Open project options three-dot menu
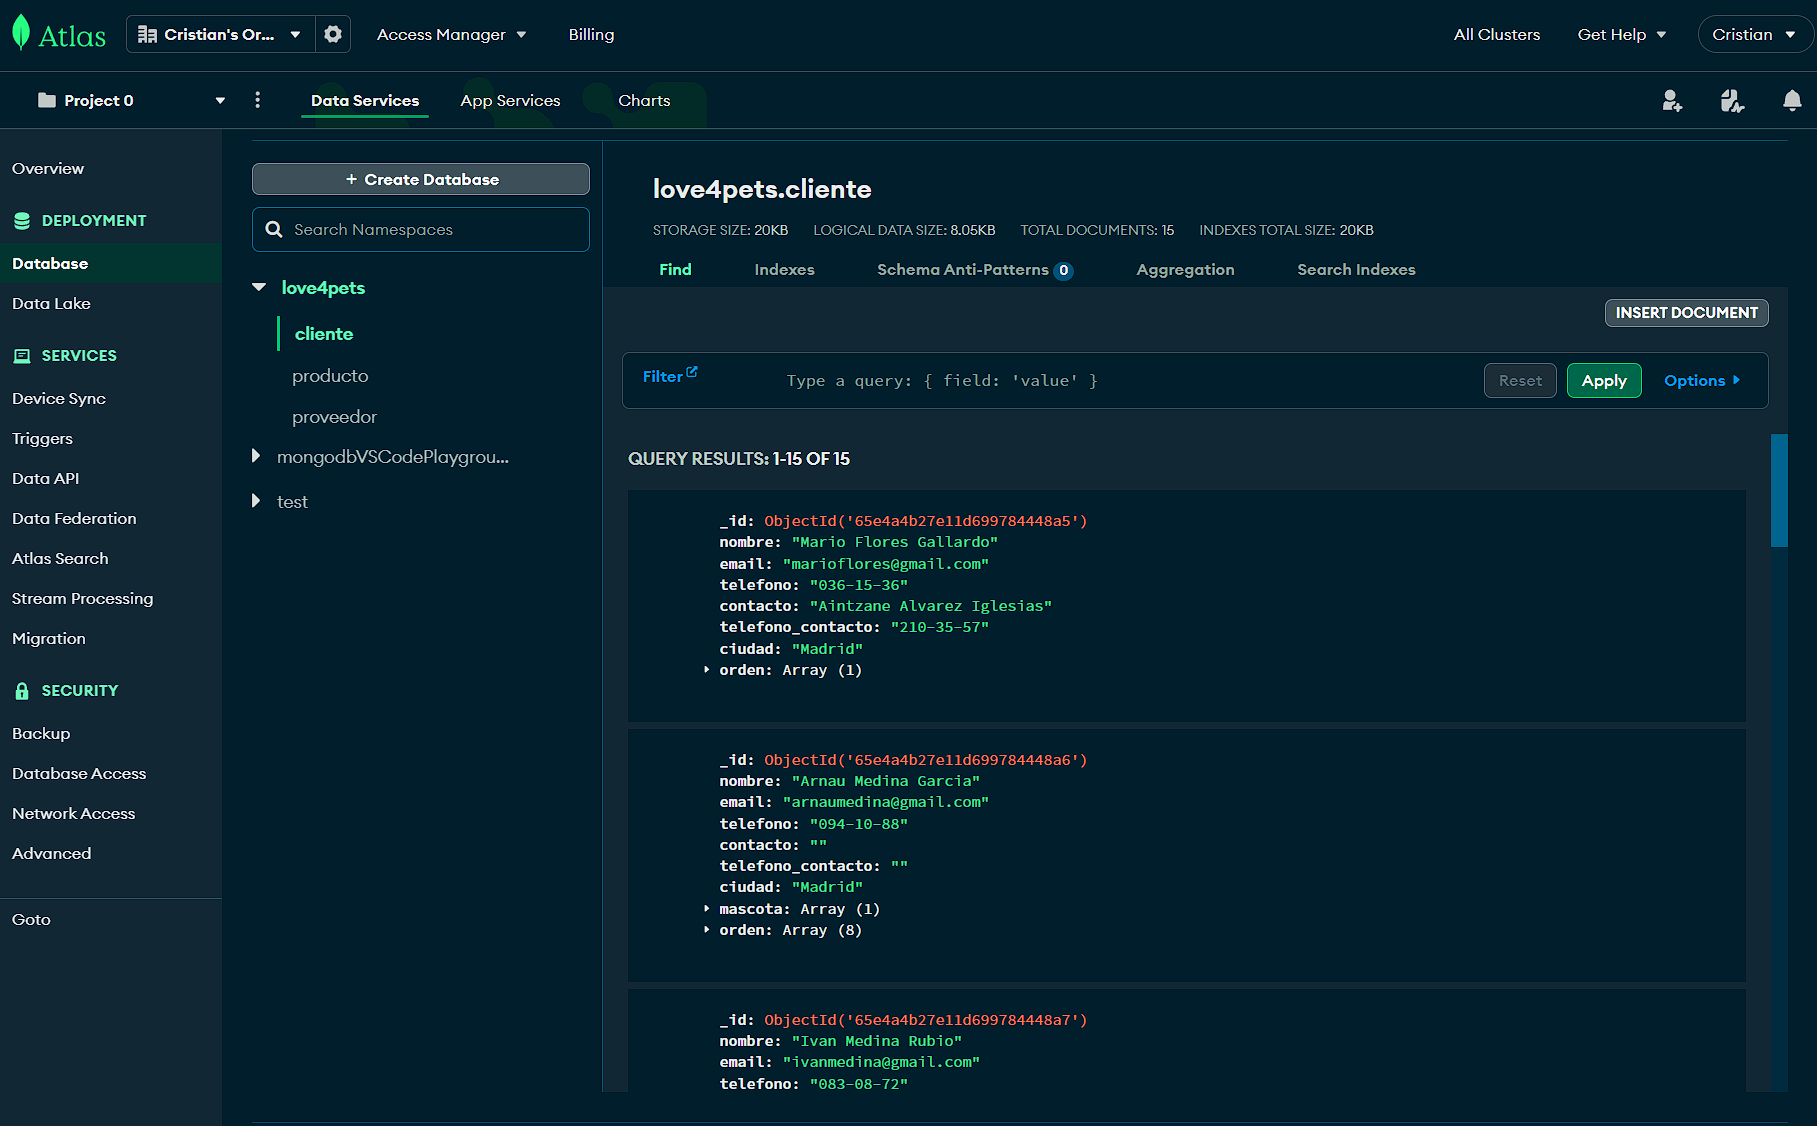The width and height of the screenshot is (1817, 1126). click(258, 100)
